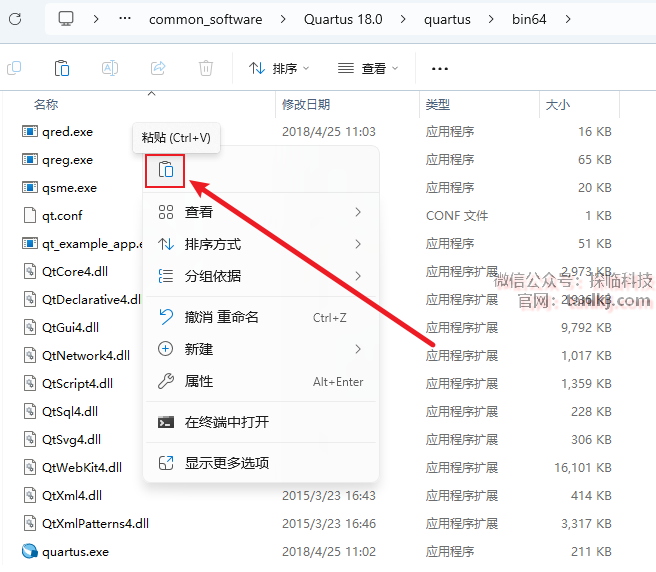Click the toolbar Rename icon
656x572 pixels.
pos(110,68)
